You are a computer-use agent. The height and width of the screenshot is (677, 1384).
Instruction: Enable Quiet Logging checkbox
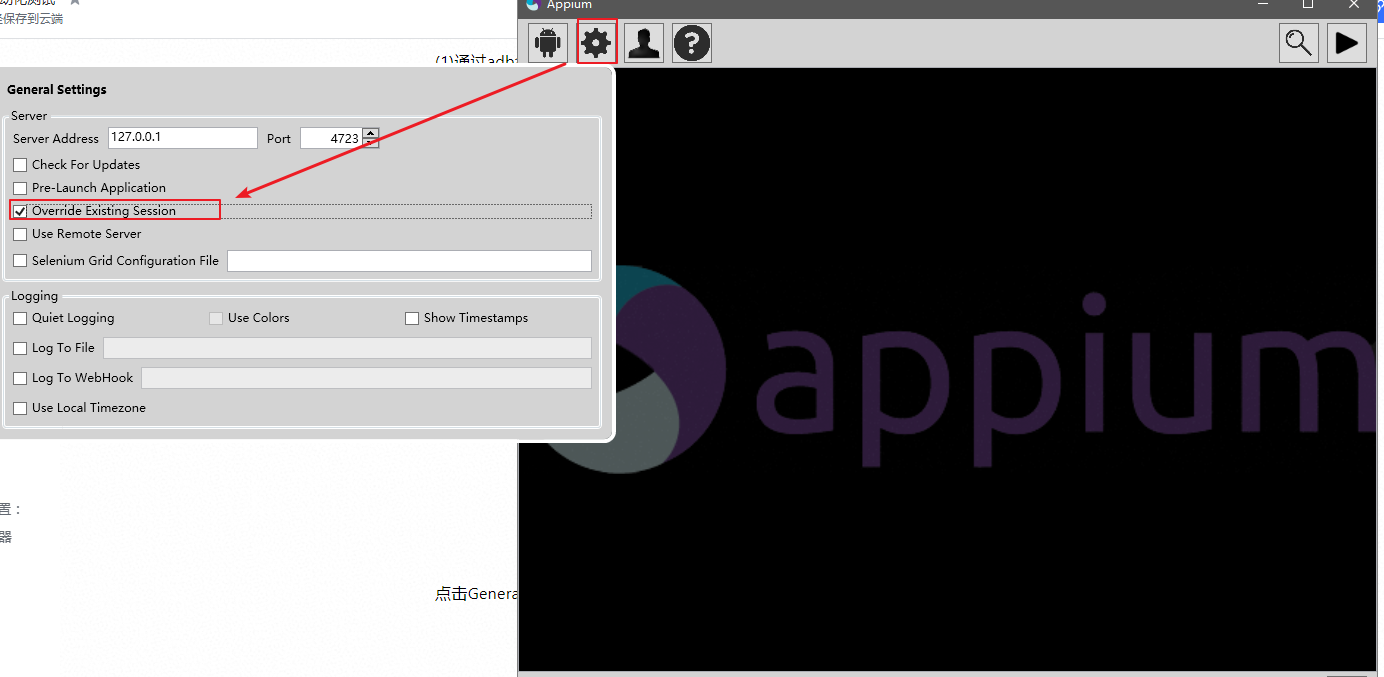click(20, 318)
